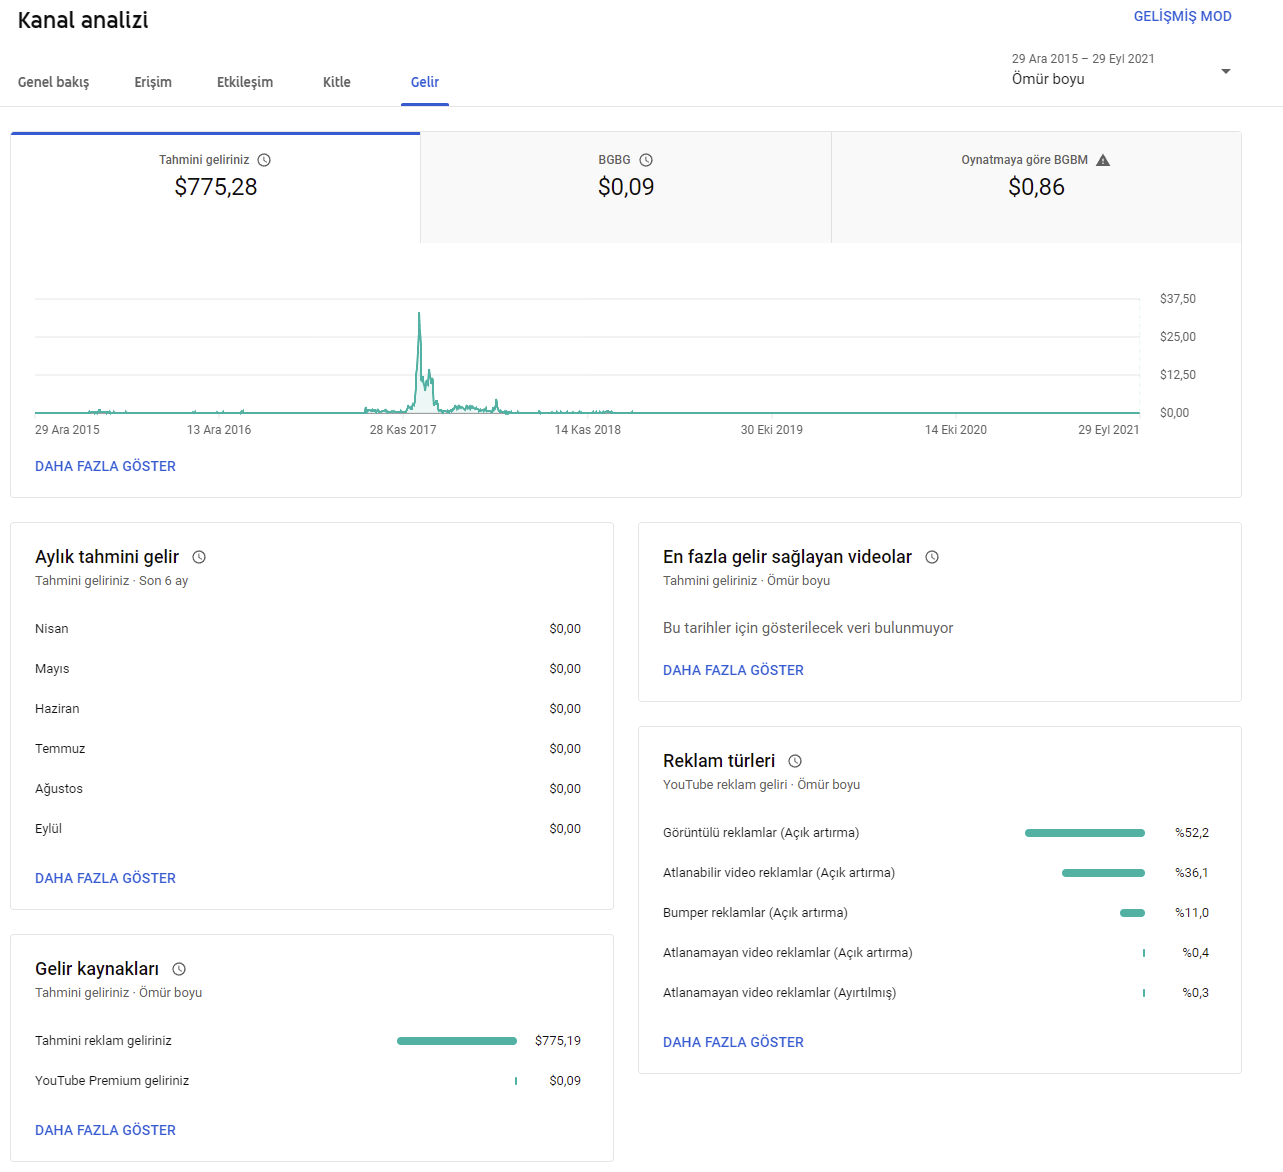Click the clock icon beside Tahmini geliriniz
This screenshot has width=1283, height=1172.
coord(264,160)
